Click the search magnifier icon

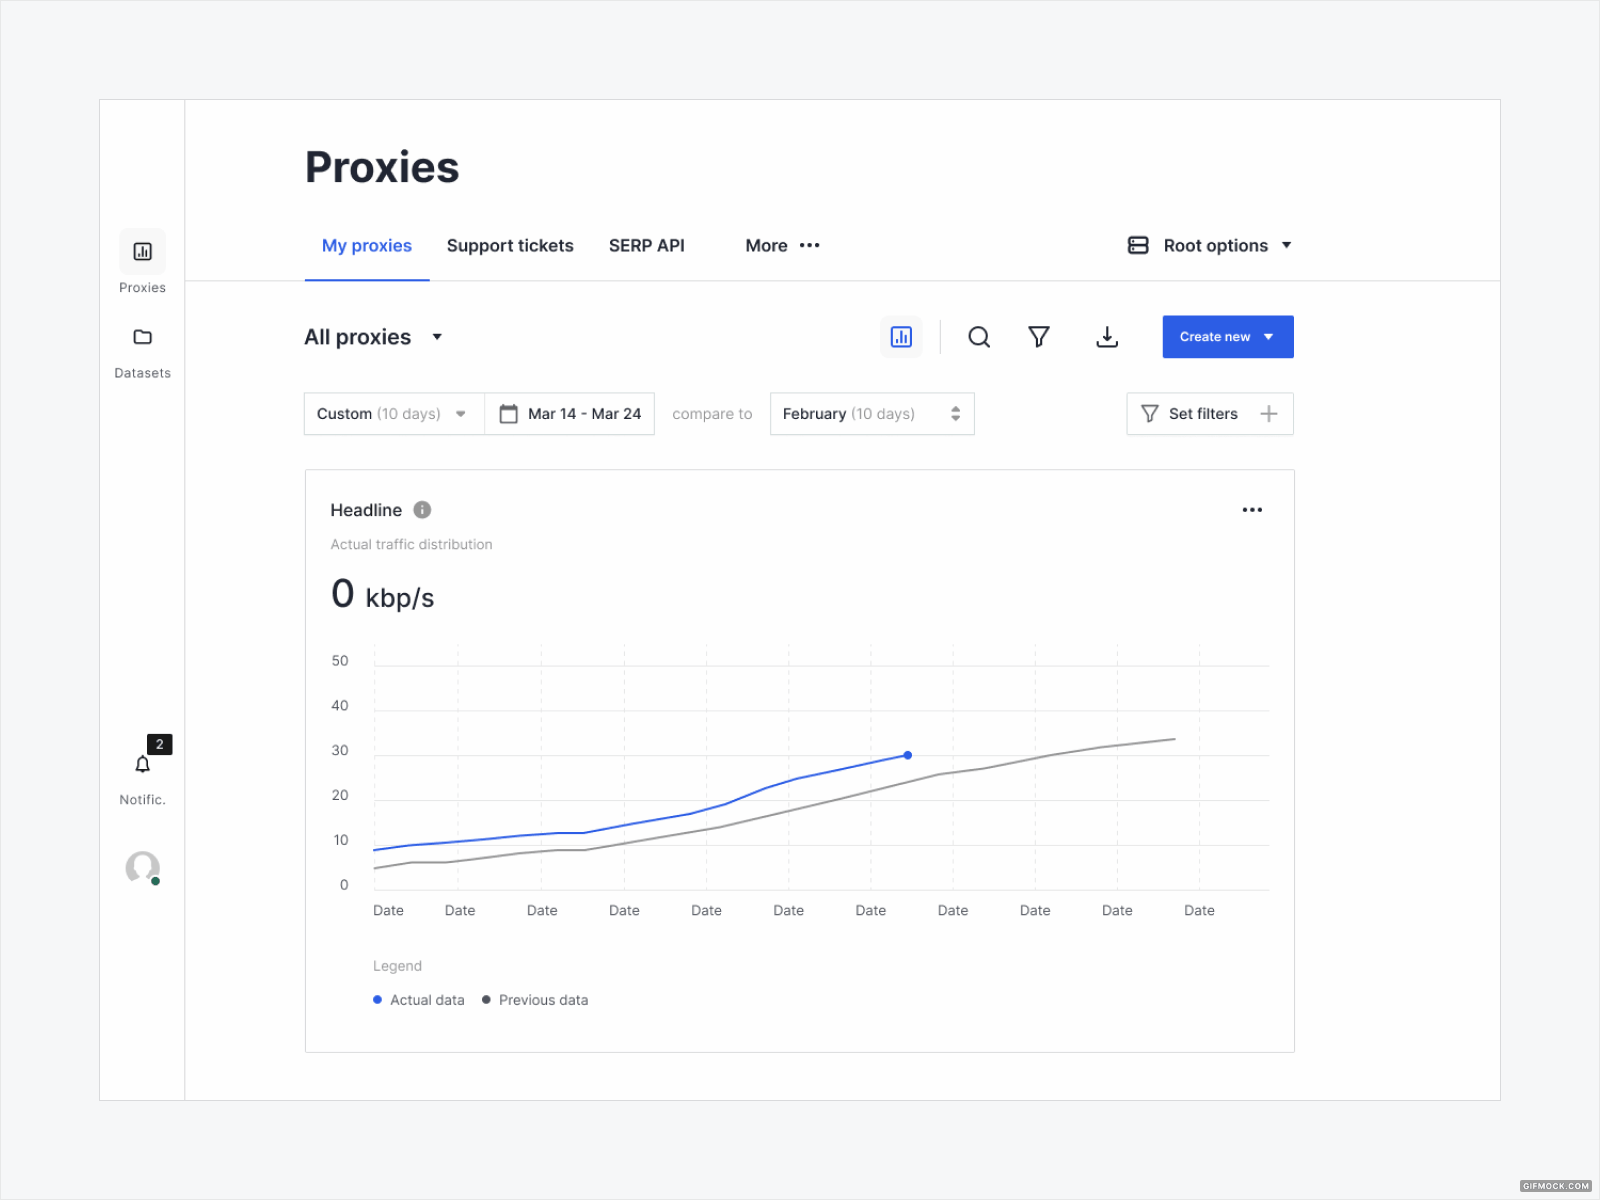[x=979, y=337]
